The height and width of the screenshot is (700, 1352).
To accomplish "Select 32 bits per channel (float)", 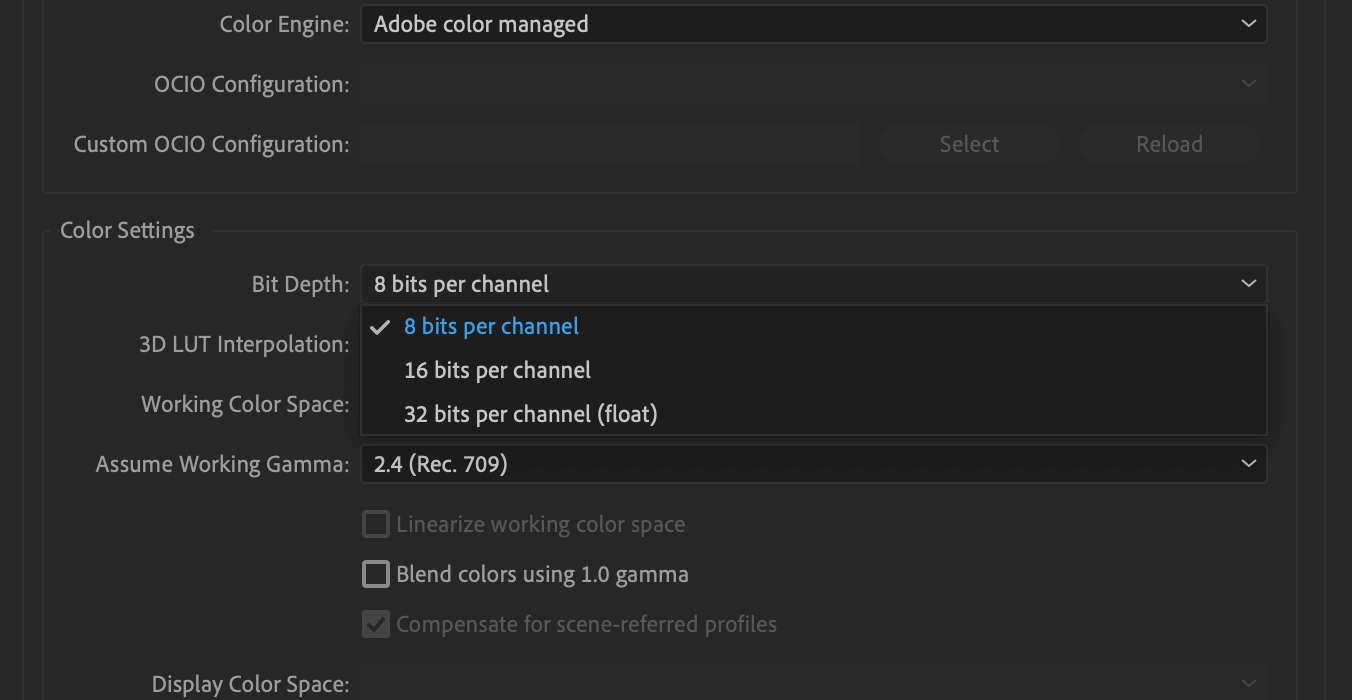I will click(530, 414).
